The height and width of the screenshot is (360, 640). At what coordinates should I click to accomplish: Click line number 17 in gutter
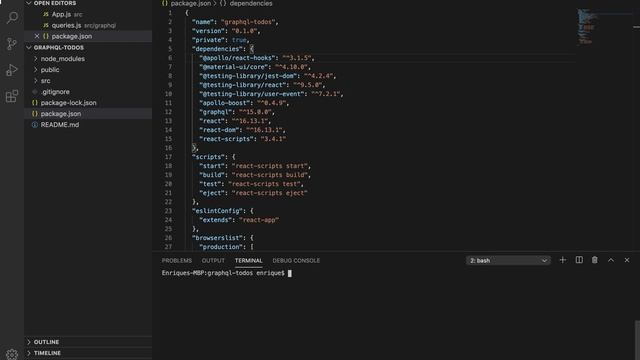click(169, 157)
